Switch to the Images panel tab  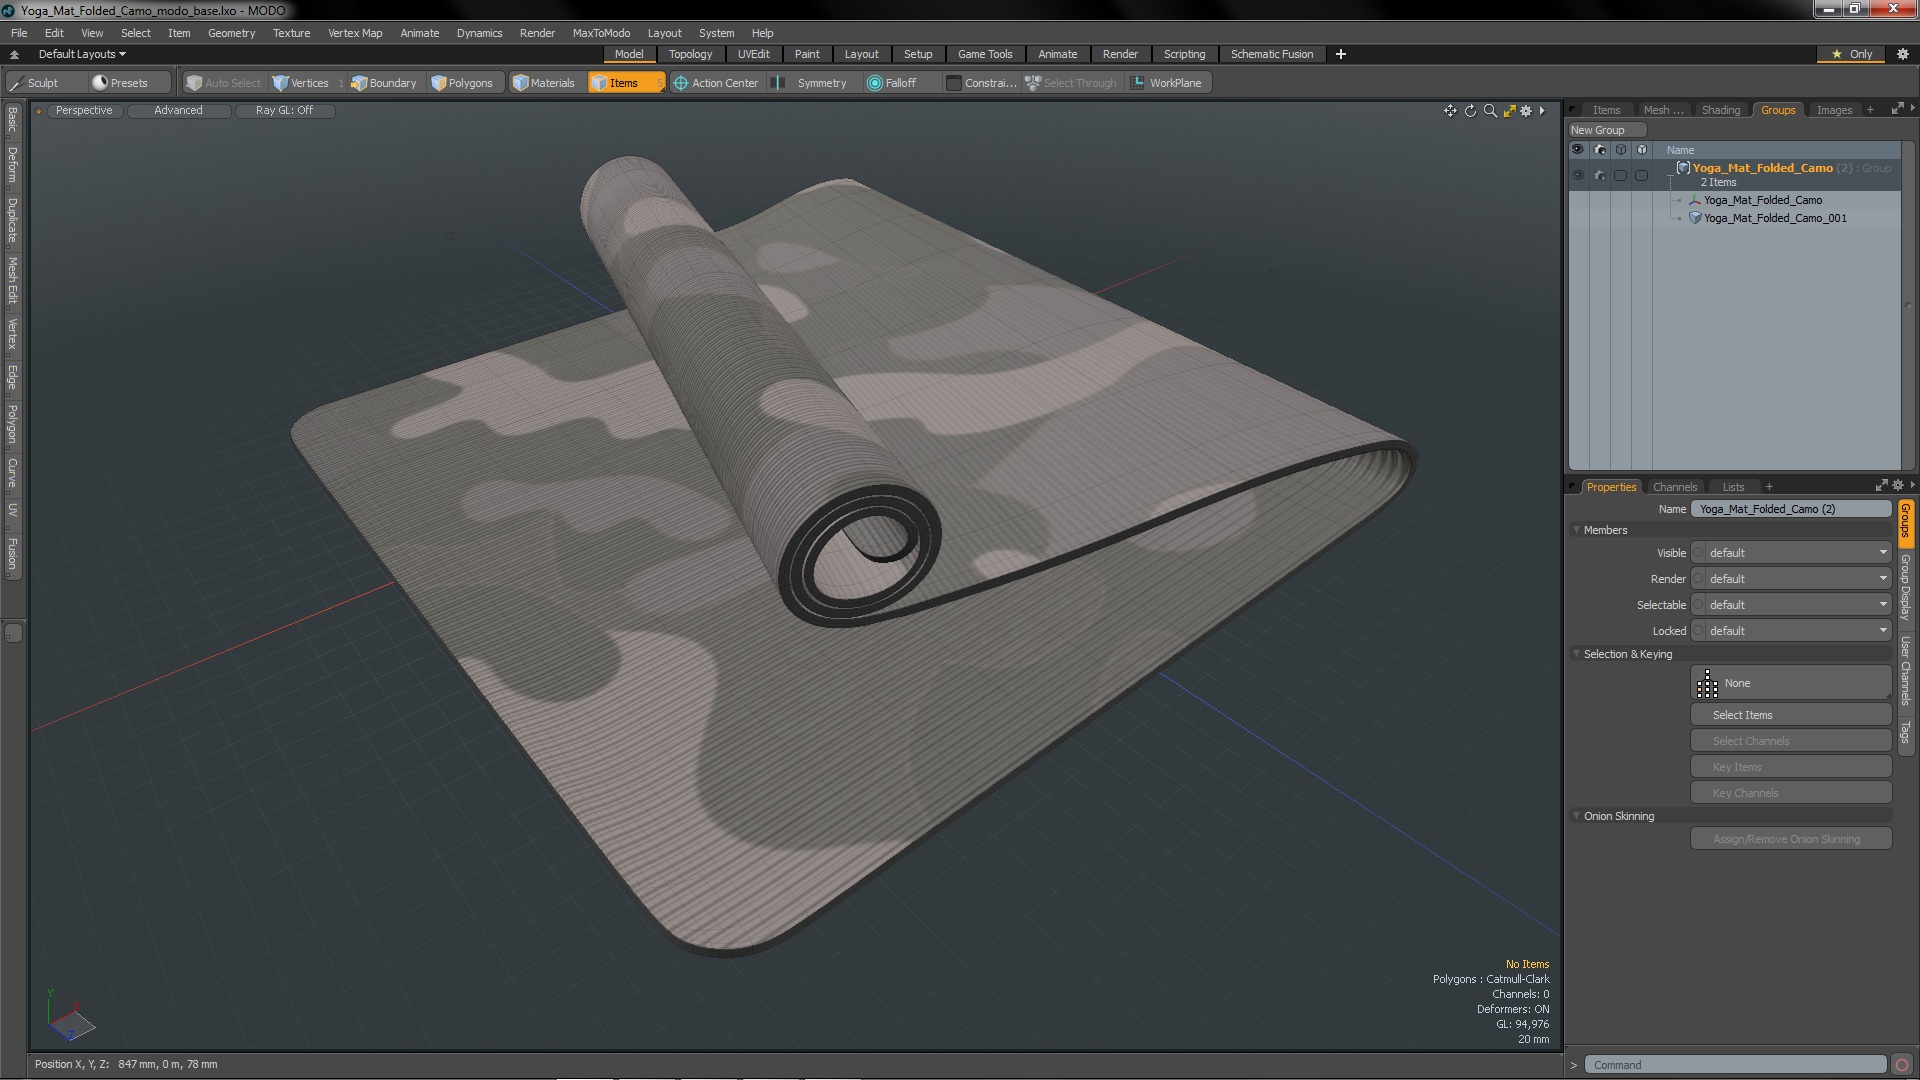pyautogui.click(x=1833, y=110)
